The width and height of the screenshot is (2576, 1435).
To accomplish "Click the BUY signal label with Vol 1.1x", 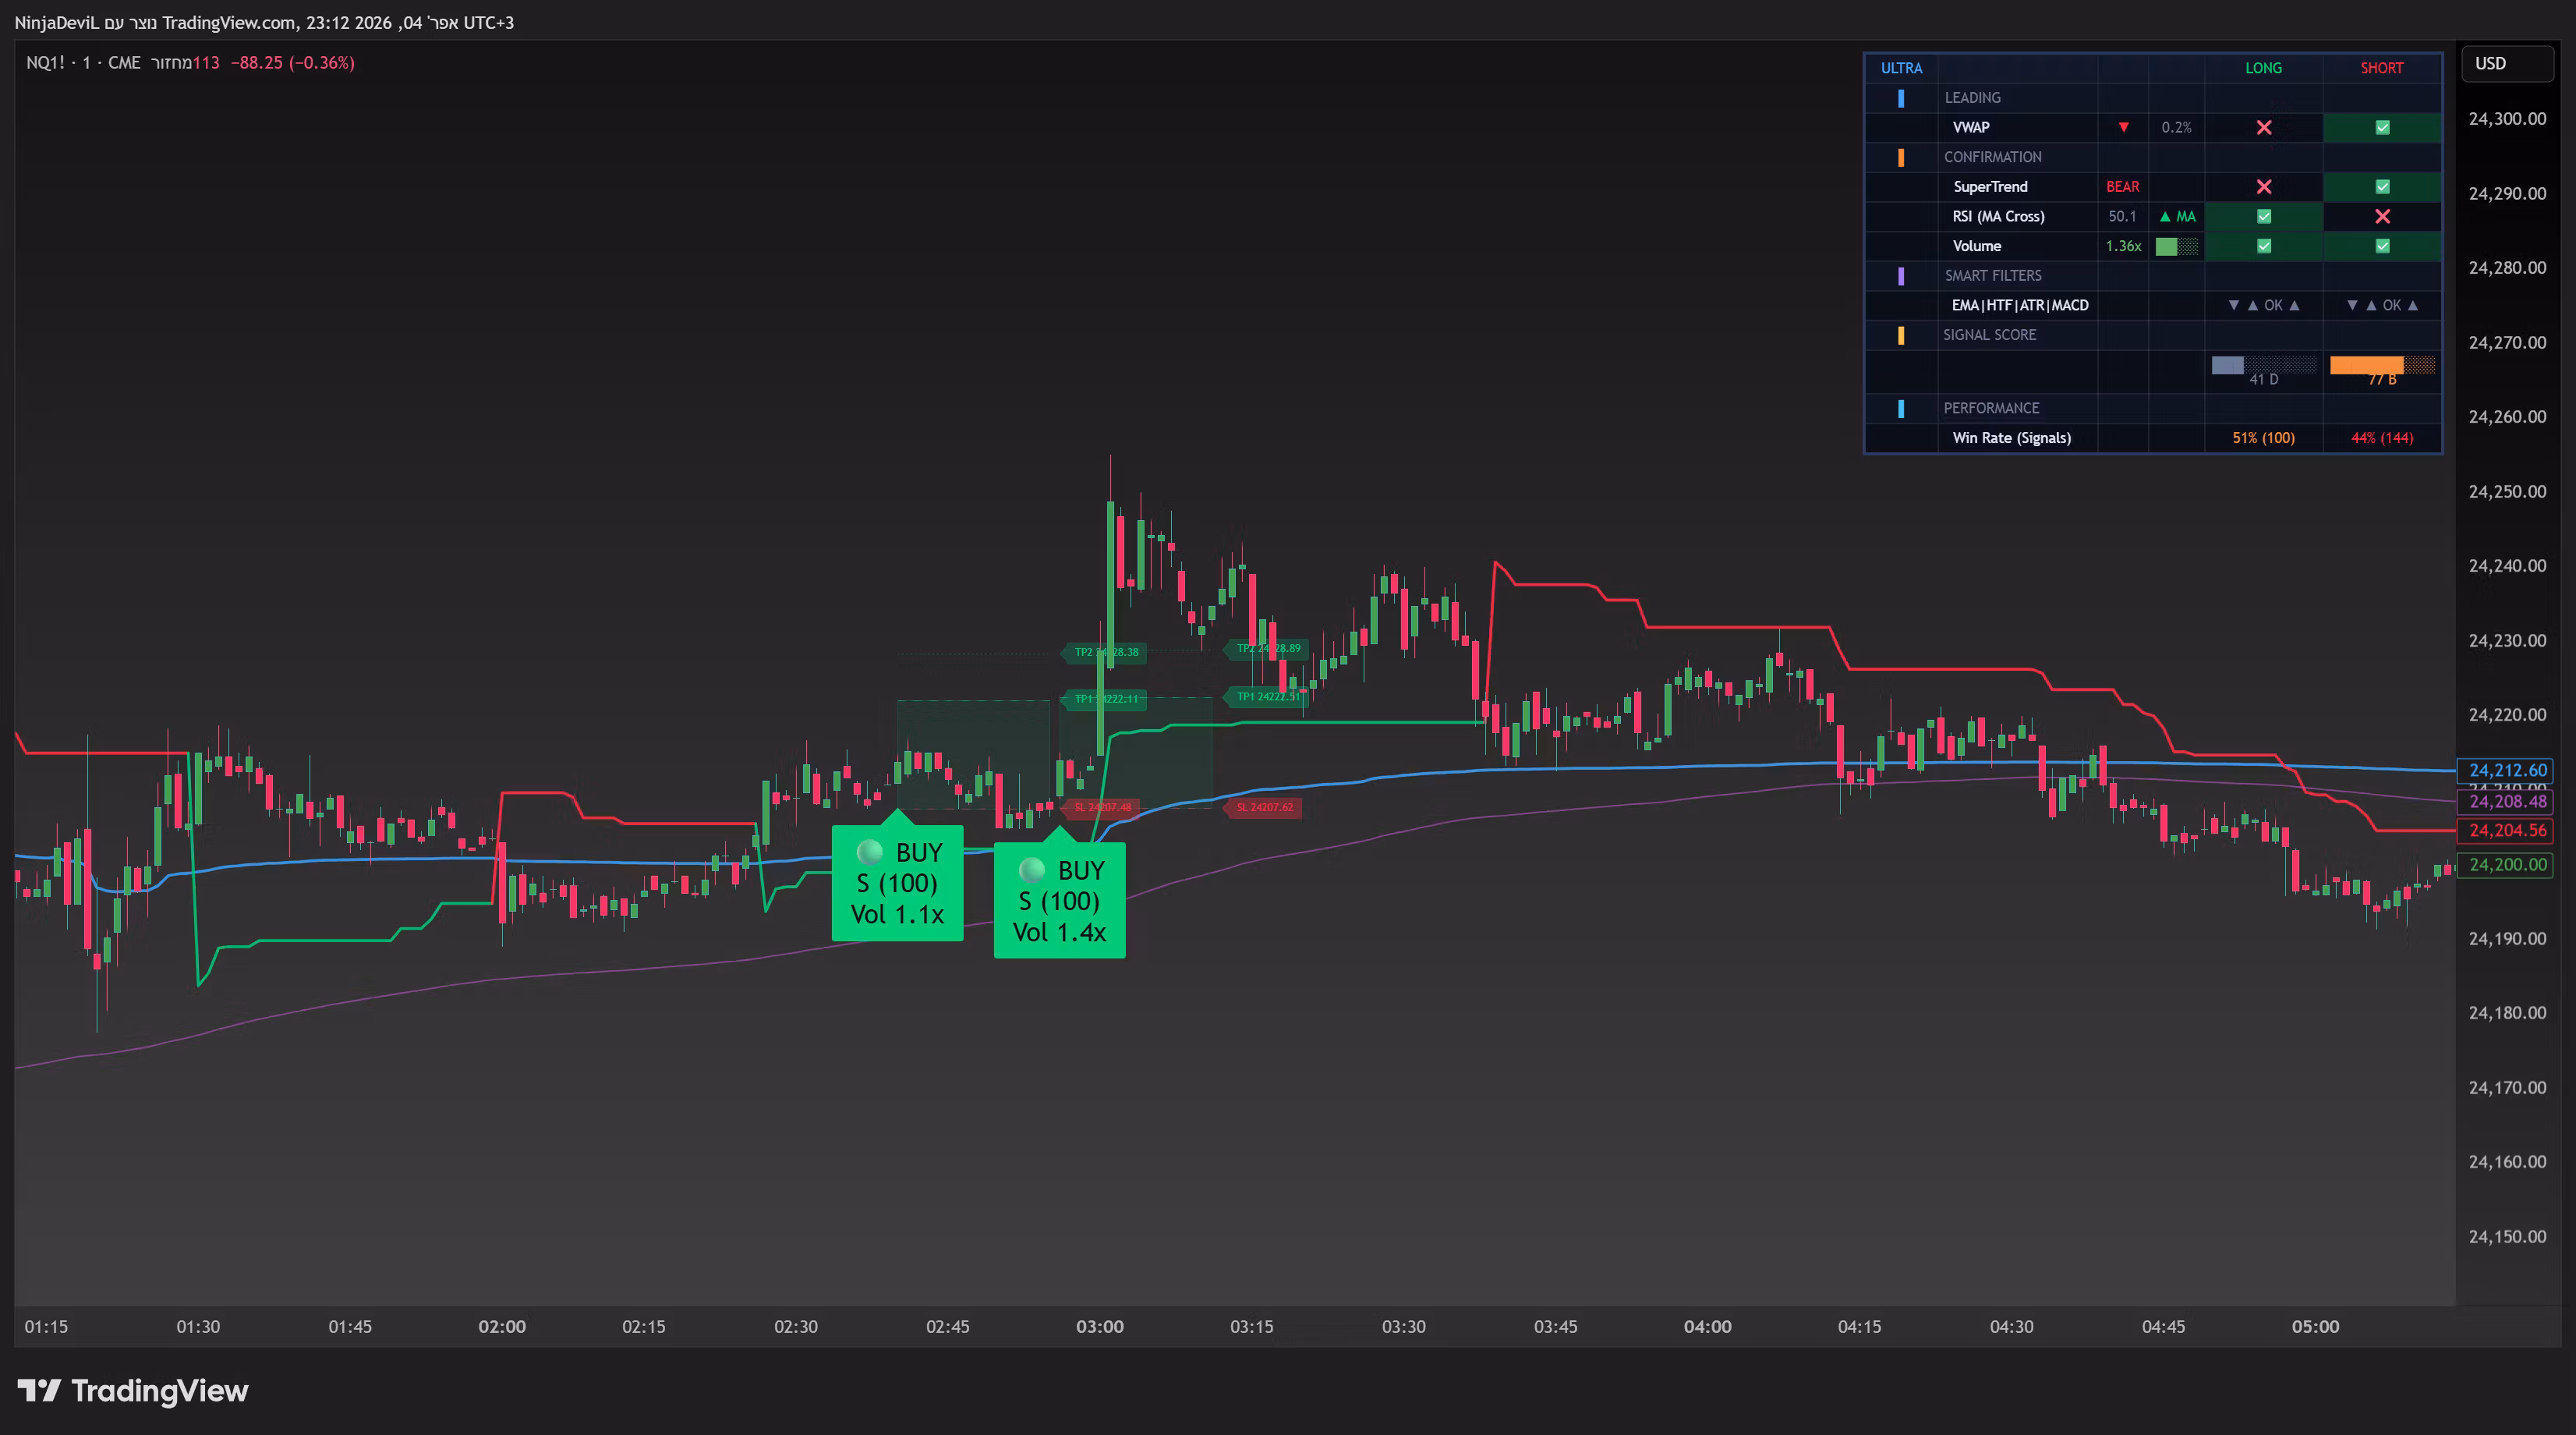I will coord(897,883).
